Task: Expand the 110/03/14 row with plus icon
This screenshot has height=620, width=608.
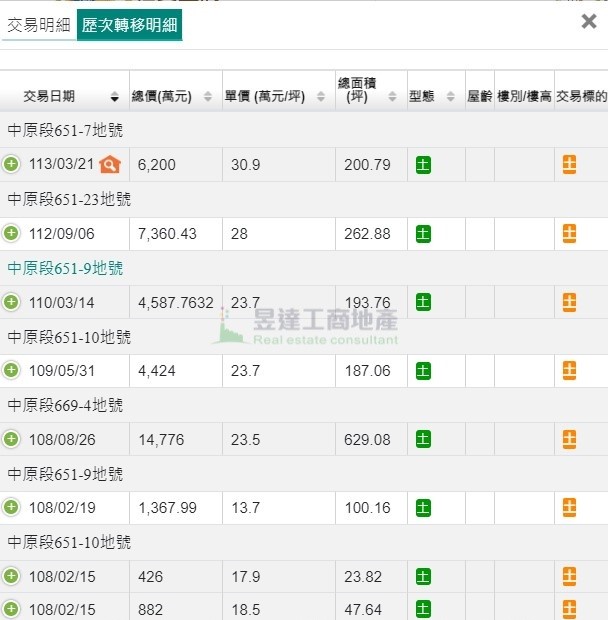Action: click(11, 301)
